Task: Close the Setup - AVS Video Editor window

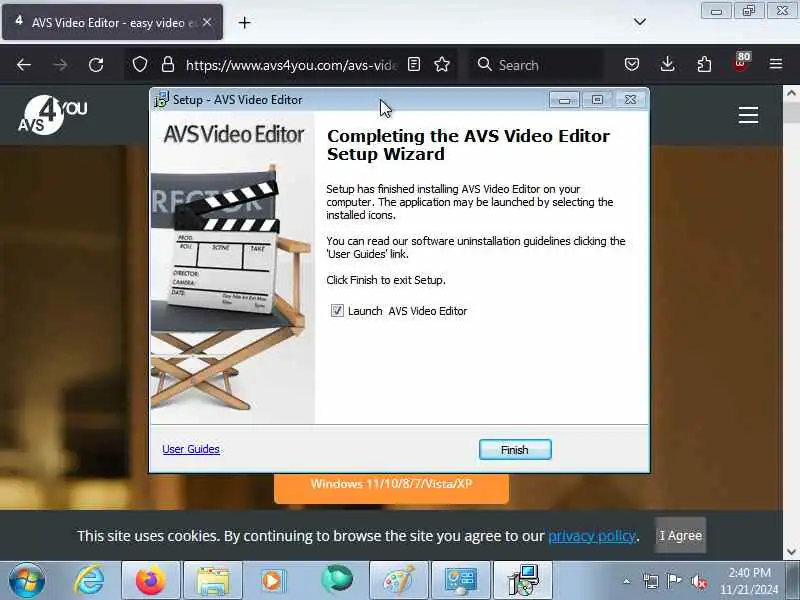Action: (x=631, y=99)
